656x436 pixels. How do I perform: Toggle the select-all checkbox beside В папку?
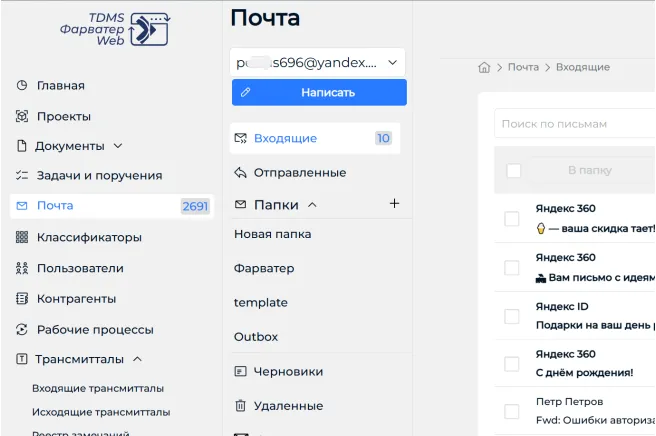pos(513,170)
